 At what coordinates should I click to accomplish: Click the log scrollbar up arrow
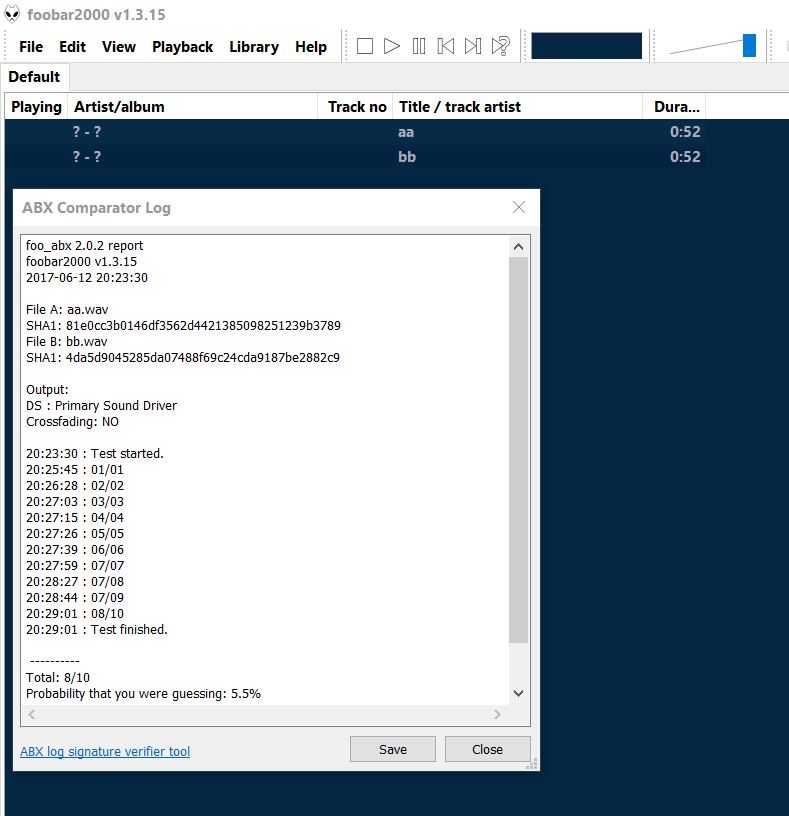tap(518, 247)
